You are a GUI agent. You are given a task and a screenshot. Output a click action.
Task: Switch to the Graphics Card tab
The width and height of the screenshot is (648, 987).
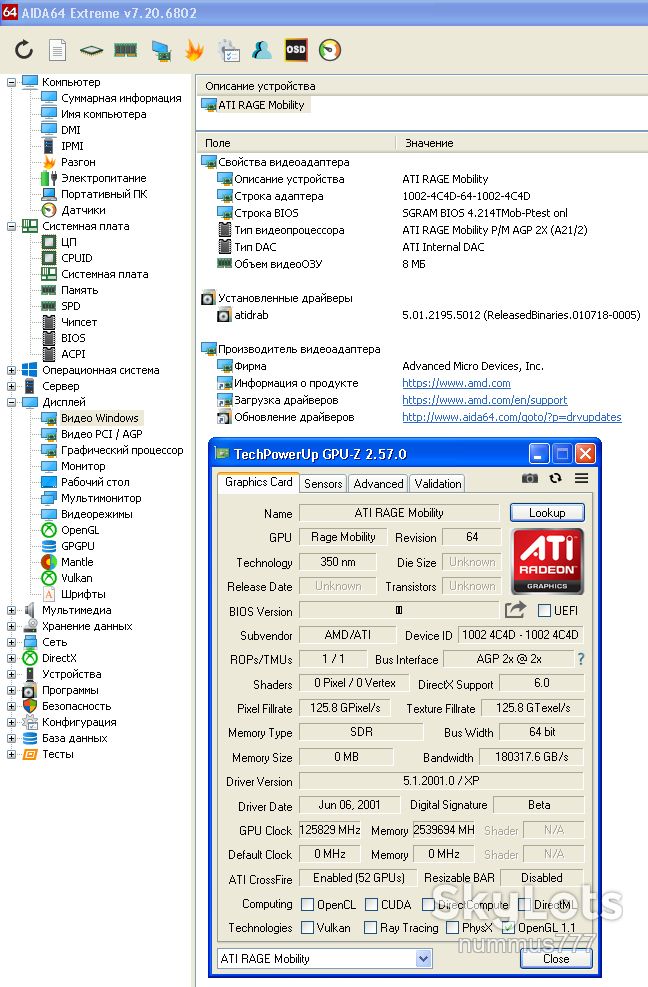coord(258,482)
